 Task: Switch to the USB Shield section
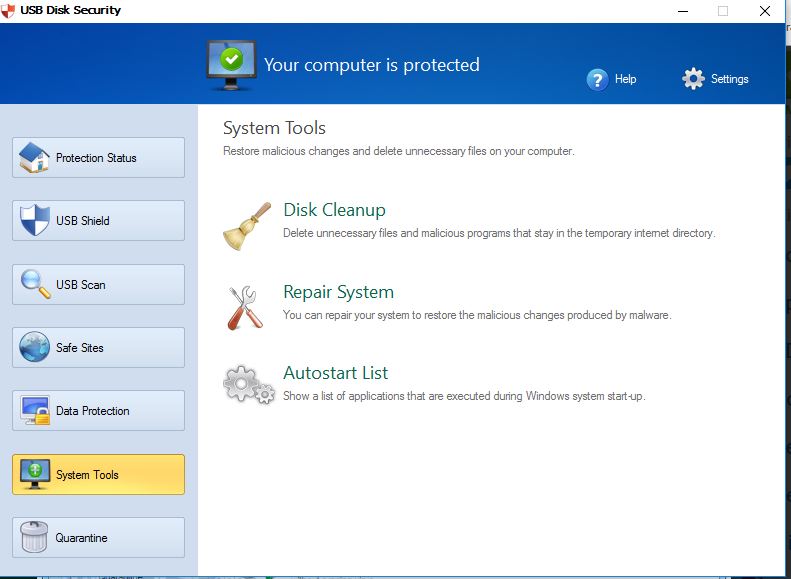tap(98, 220)
